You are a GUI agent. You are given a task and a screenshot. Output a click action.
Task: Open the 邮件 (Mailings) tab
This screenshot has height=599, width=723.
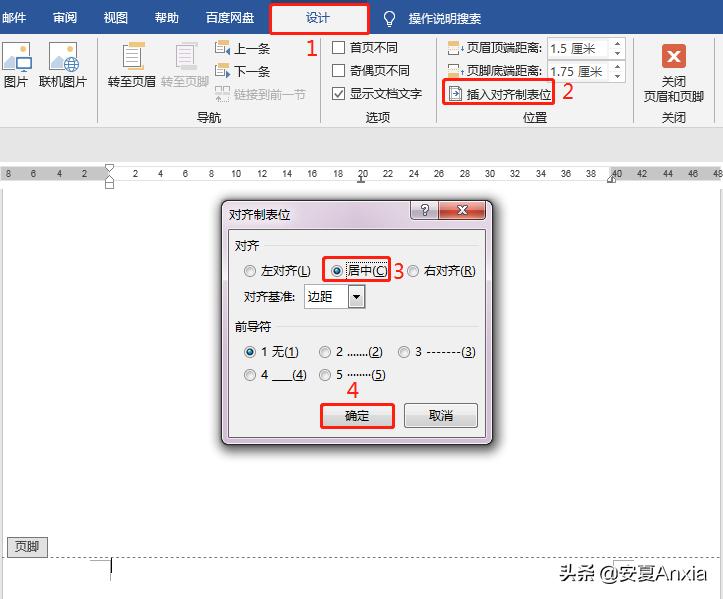coord(14,18)
